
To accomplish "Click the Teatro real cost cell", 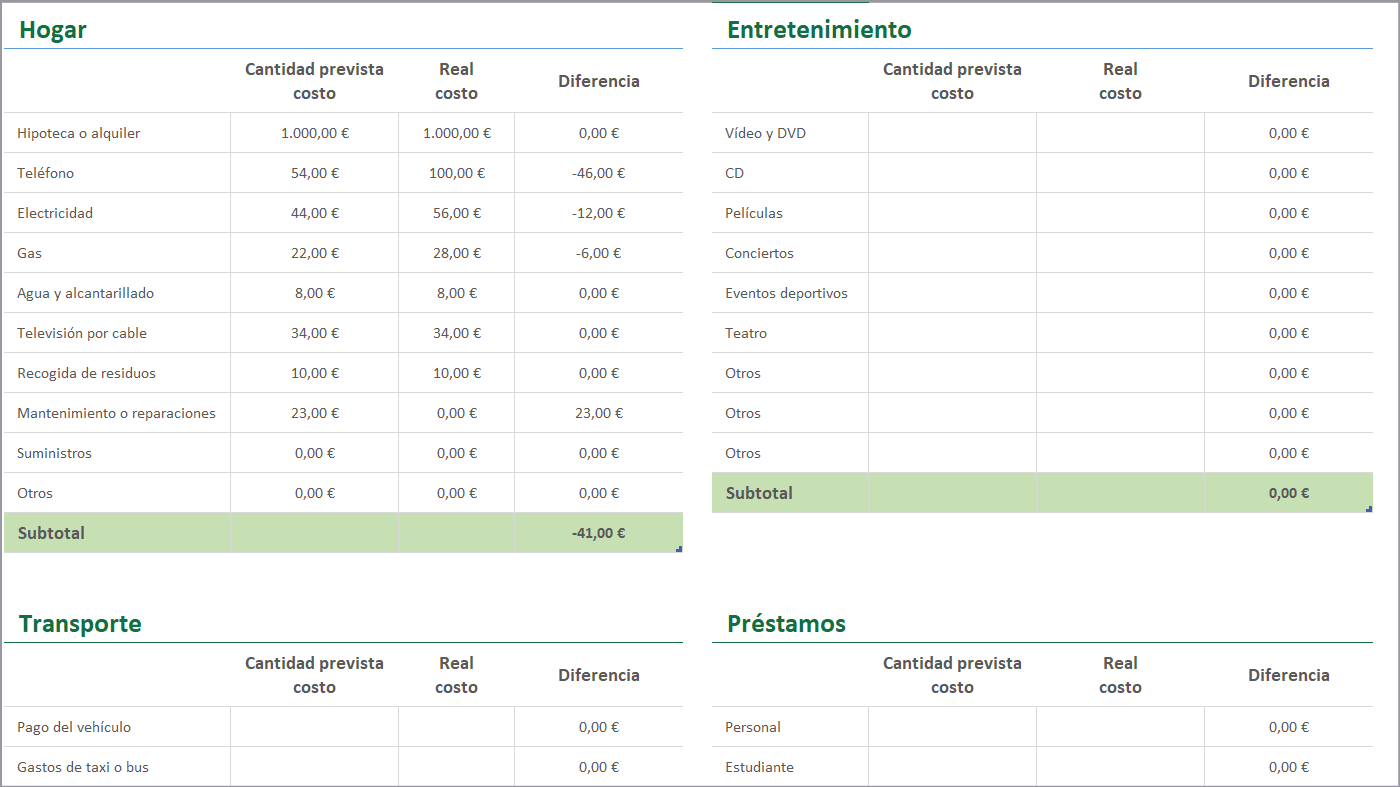I will pyautogui.click(x=1120, y=333).
